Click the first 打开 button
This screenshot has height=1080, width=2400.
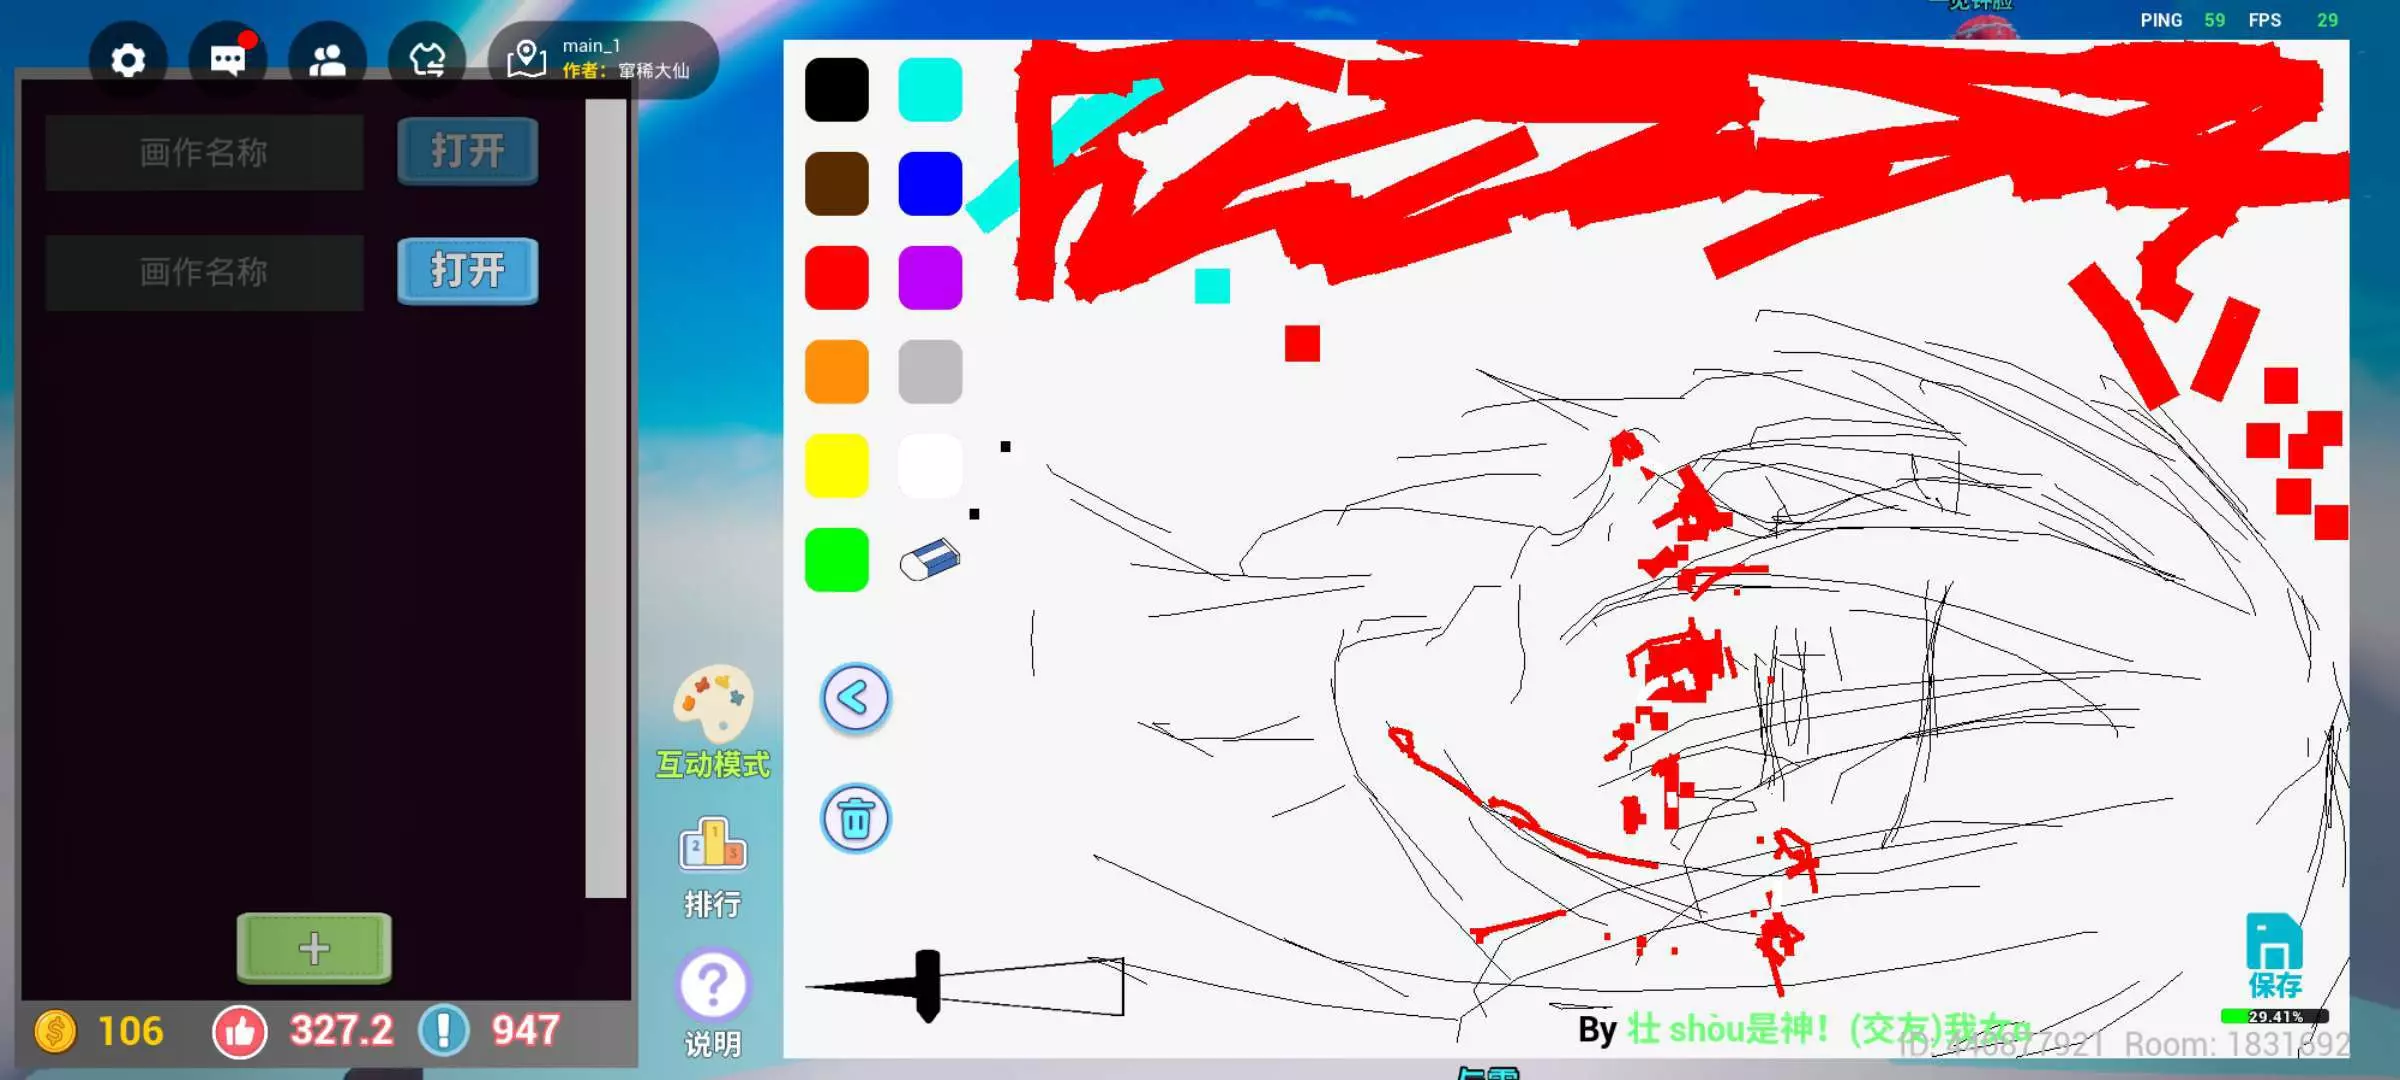pos(467,151)
